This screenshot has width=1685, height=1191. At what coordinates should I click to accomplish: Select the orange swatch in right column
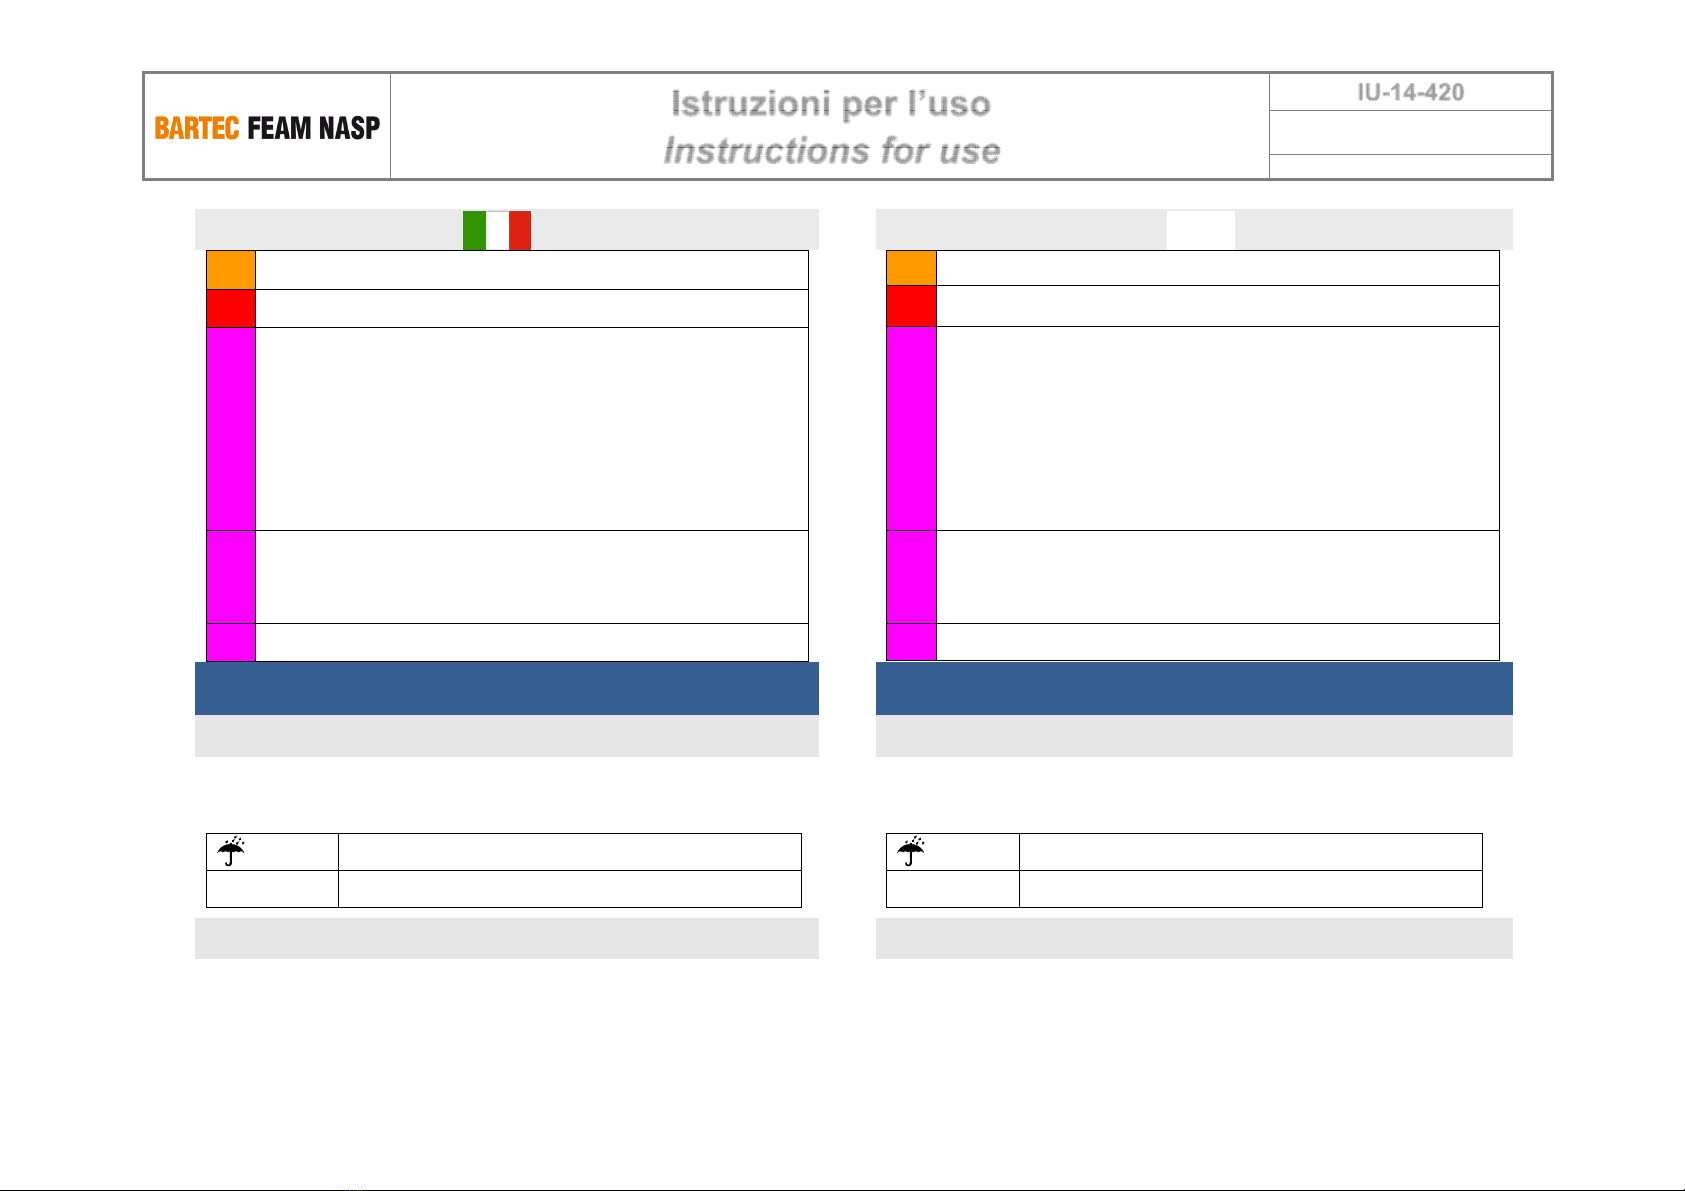(x=911, y=268)
